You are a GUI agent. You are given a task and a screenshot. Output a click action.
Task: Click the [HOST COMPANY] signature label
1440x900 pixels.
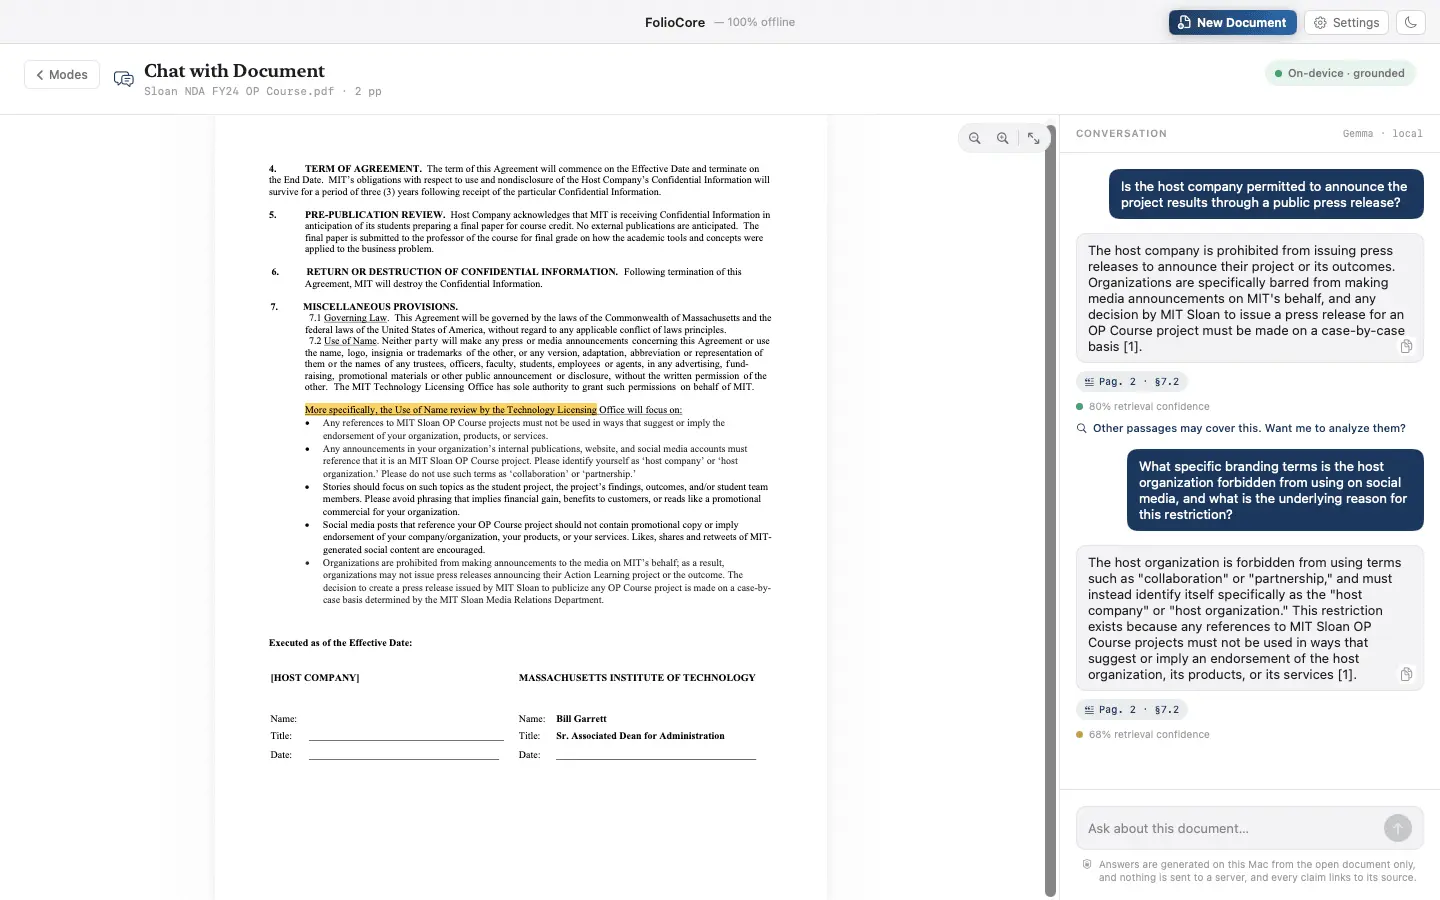coord(315,678)
